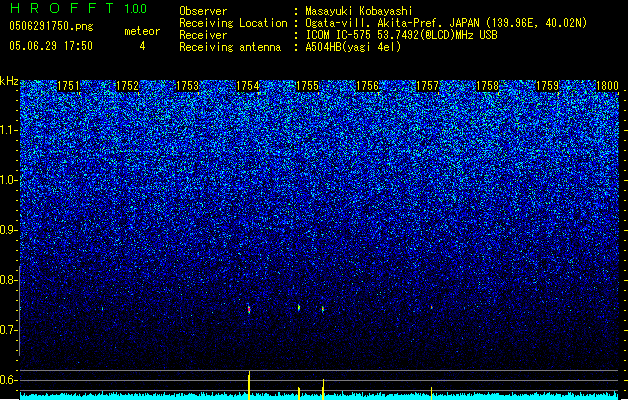Click the 1759 time axis label
The width and height of the screenshot is (629, 400).
point(547,86)
